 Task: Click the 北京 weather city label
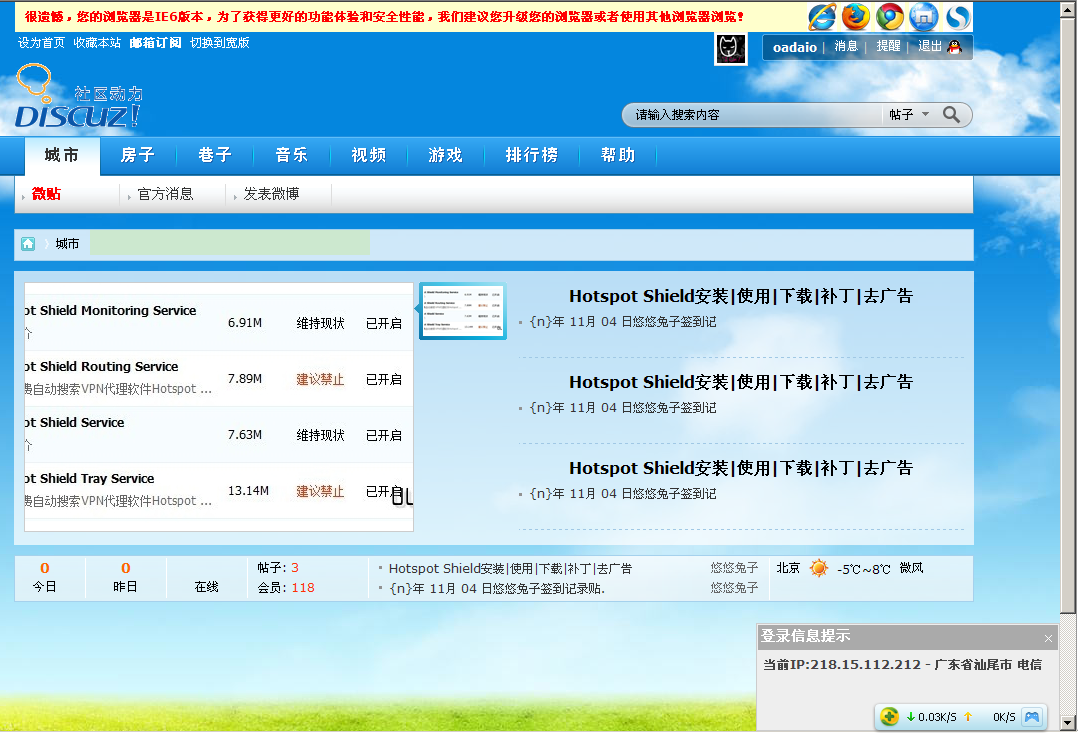[789, 568]
